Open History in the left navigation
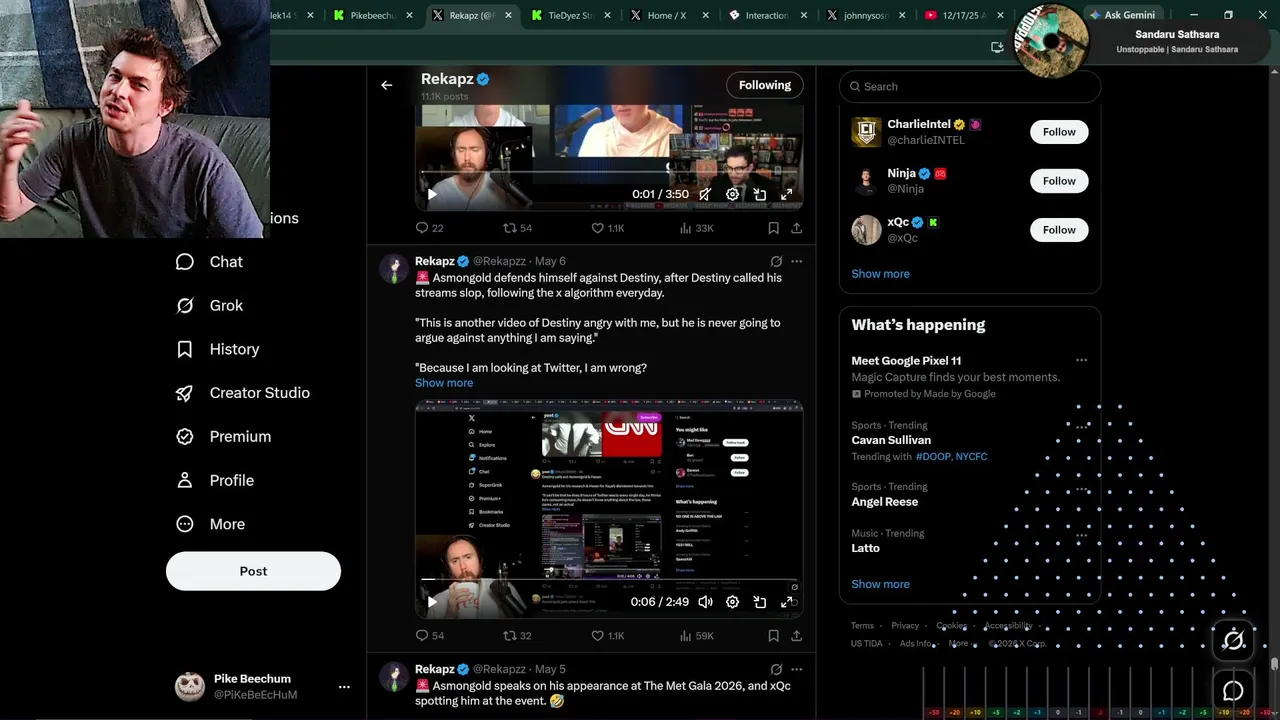The image size is (1280, 720). 217,349
